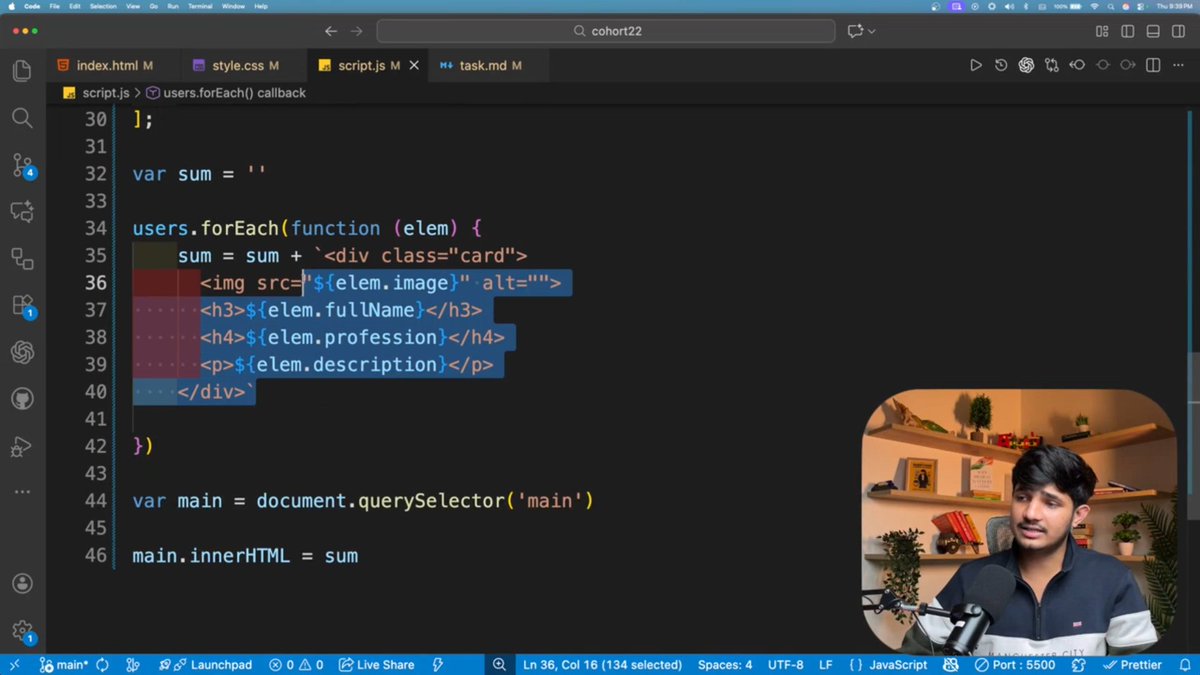Click the battery level indicator in the menu bar

pos(1067,6)
